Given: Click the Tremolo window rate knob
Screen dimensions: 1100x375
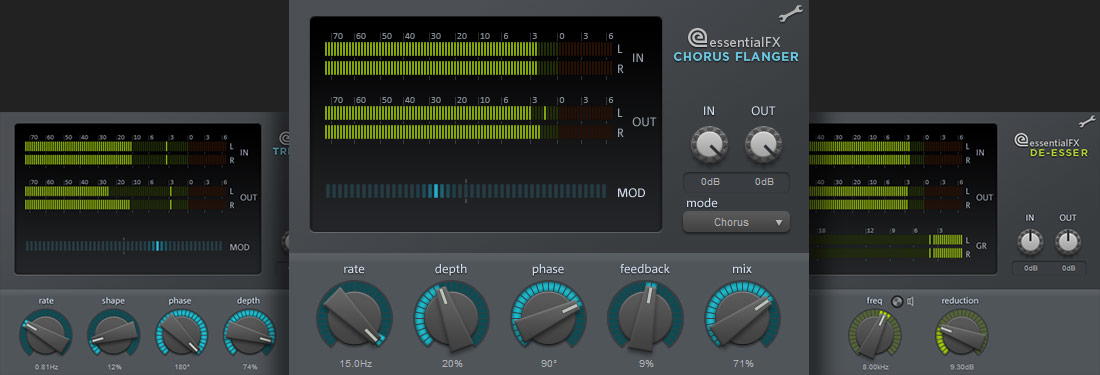Looking at the screenshot, I should (x=46, y=333).
